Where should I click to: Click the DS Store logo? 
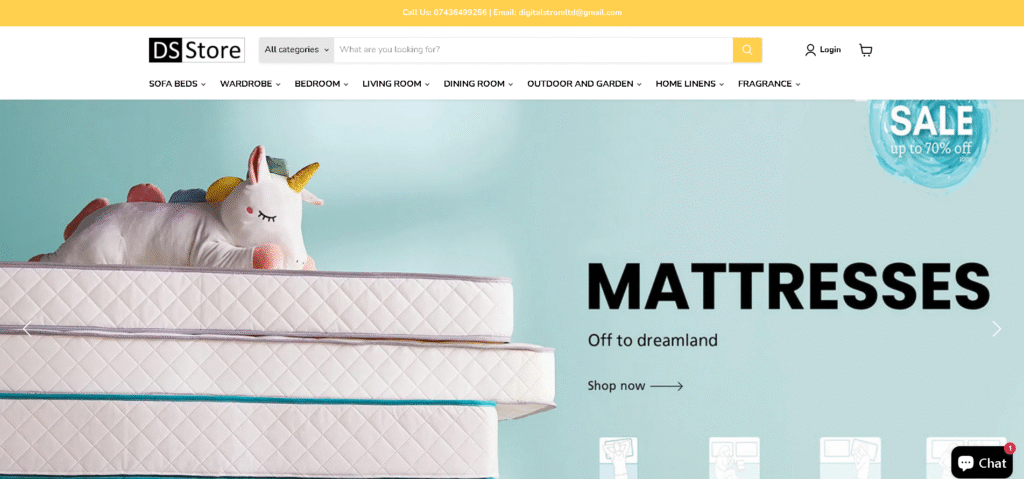pyautogui.click(x=197, y=50)
